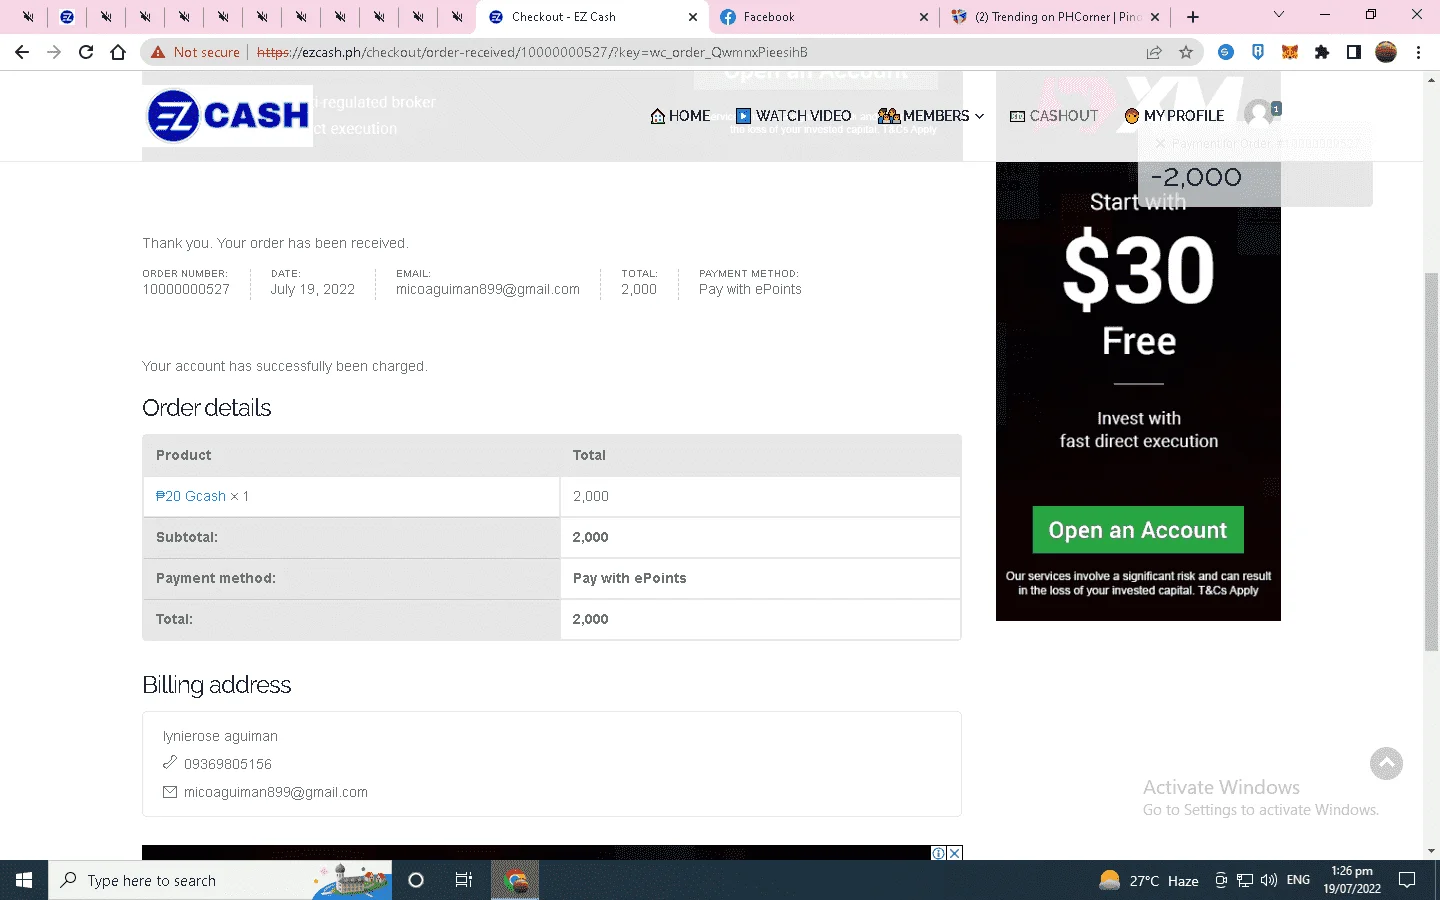The width and height of the screenshot is (1440, 900).
Task: Open the Windows notification center
Action: pos(1407,880)
